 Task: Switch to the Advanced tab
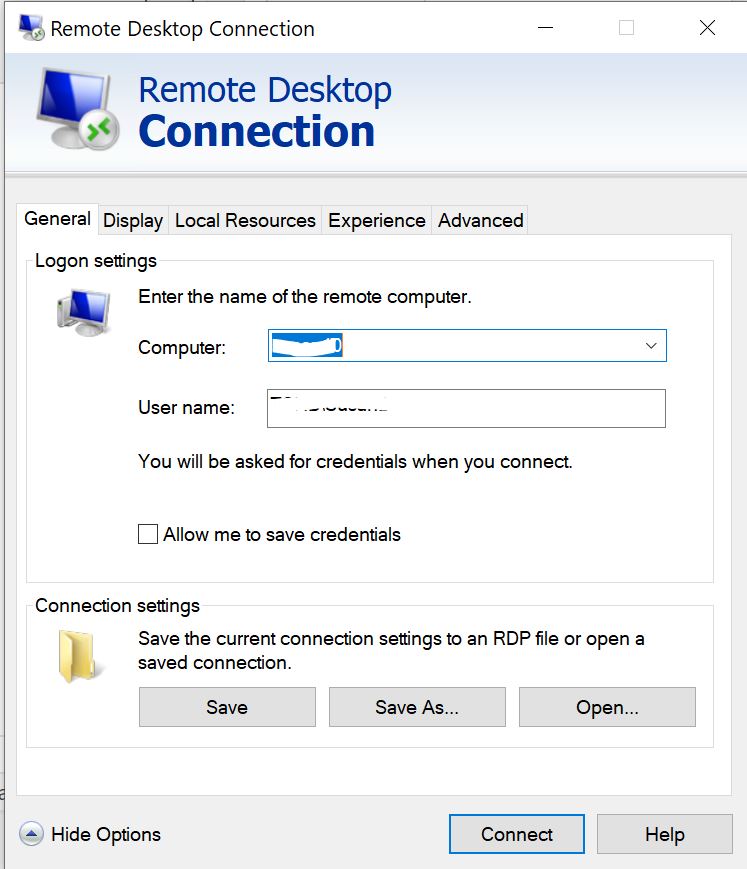coord(480,221)
